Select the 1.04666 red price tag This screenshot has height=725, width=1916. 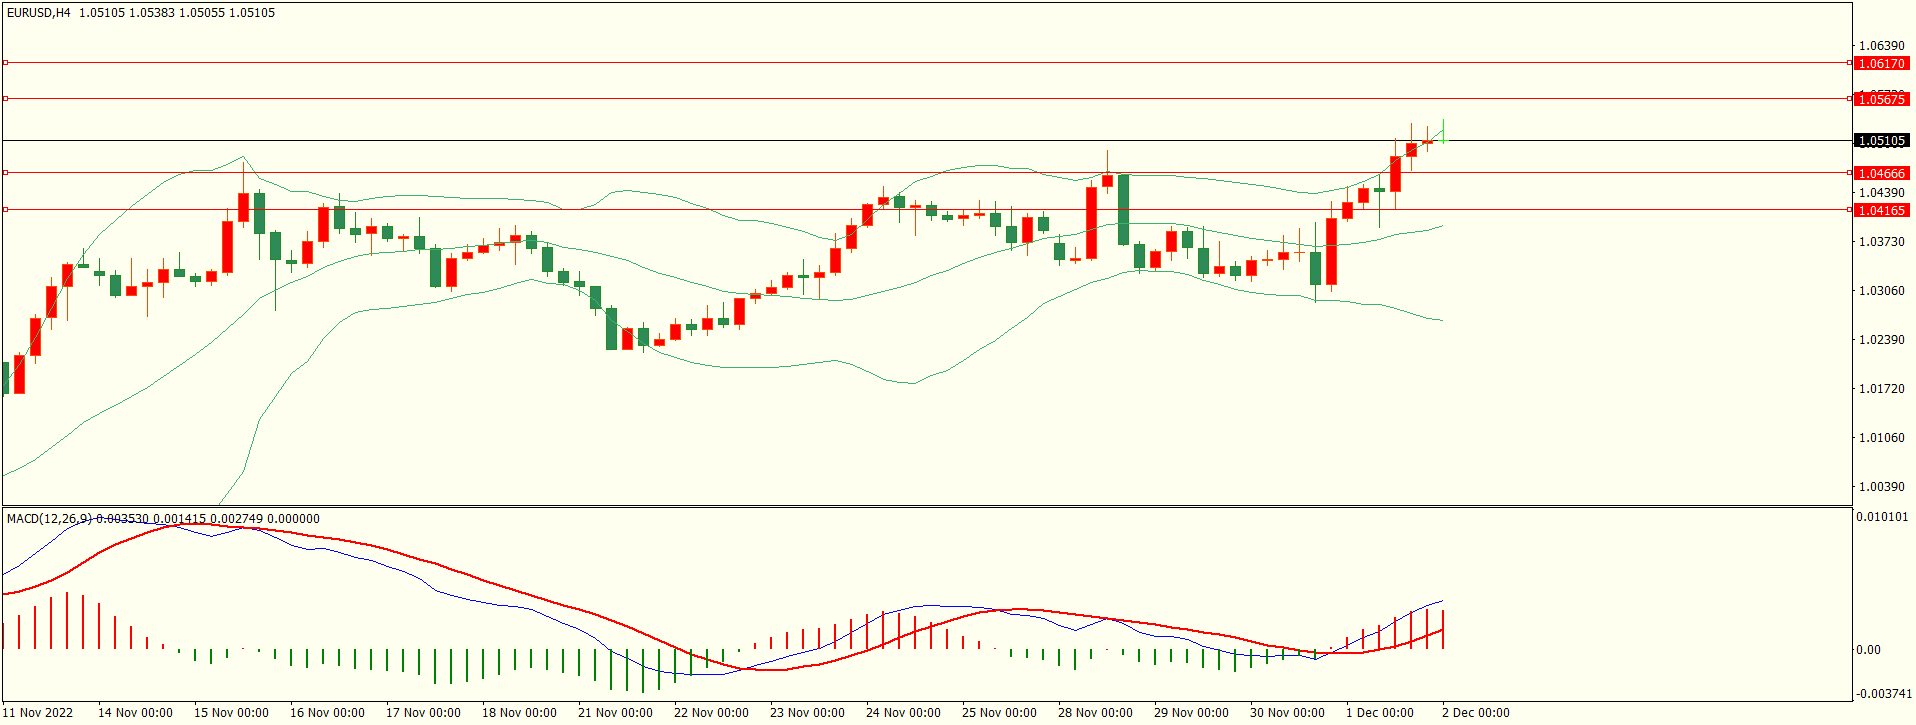click(1881, 173)
